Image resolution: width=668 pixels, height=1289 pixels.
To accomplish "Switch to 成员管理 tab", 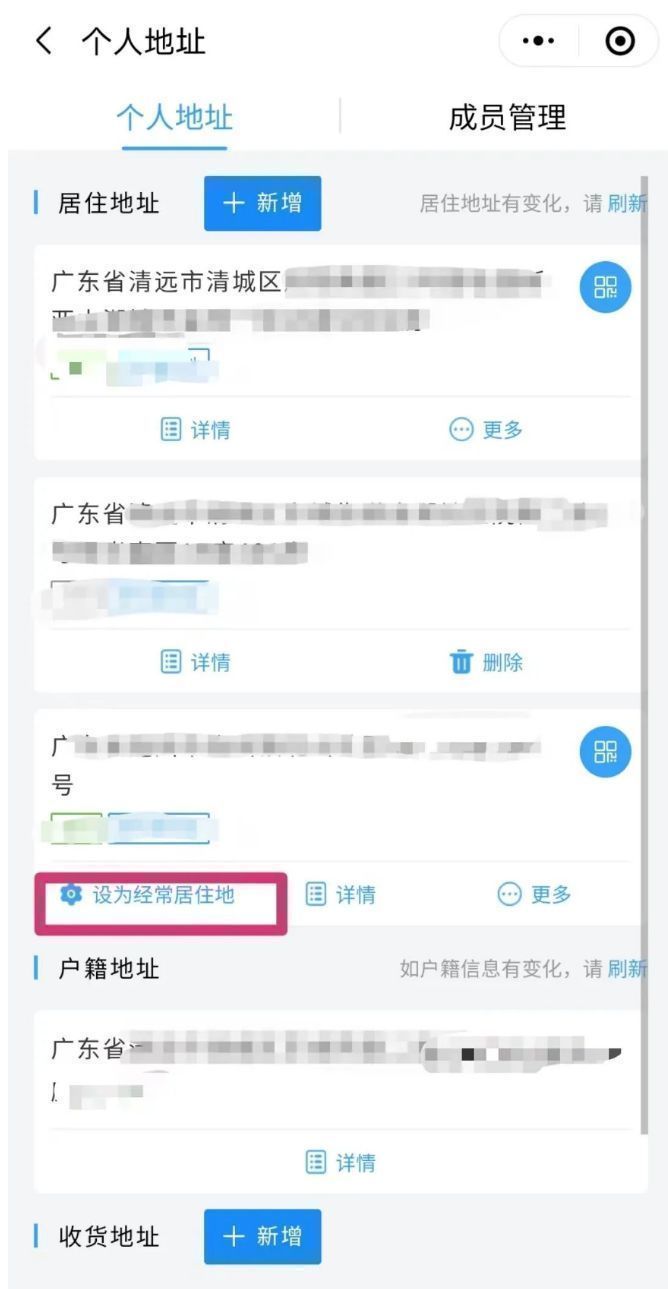I will click(x=507, y=117).
